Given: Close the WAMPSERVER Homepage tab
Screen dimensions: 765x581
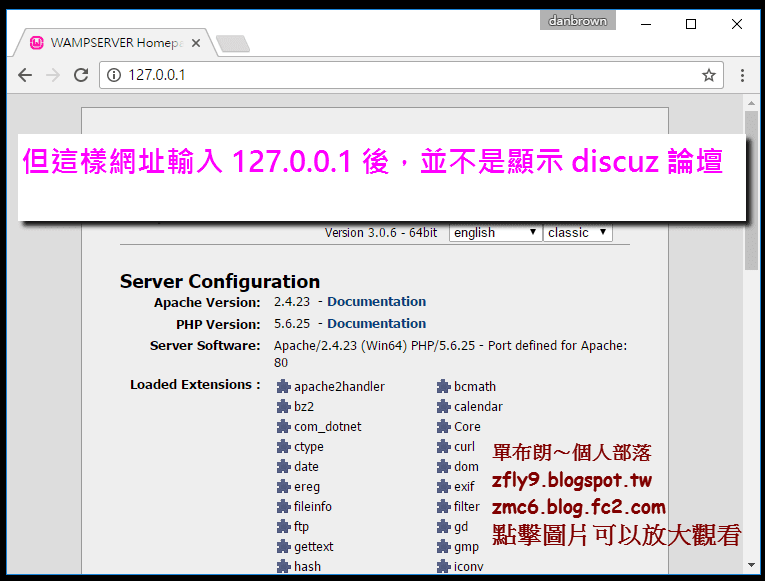Looking at the screenshot, I should click(x=196, y=43).
